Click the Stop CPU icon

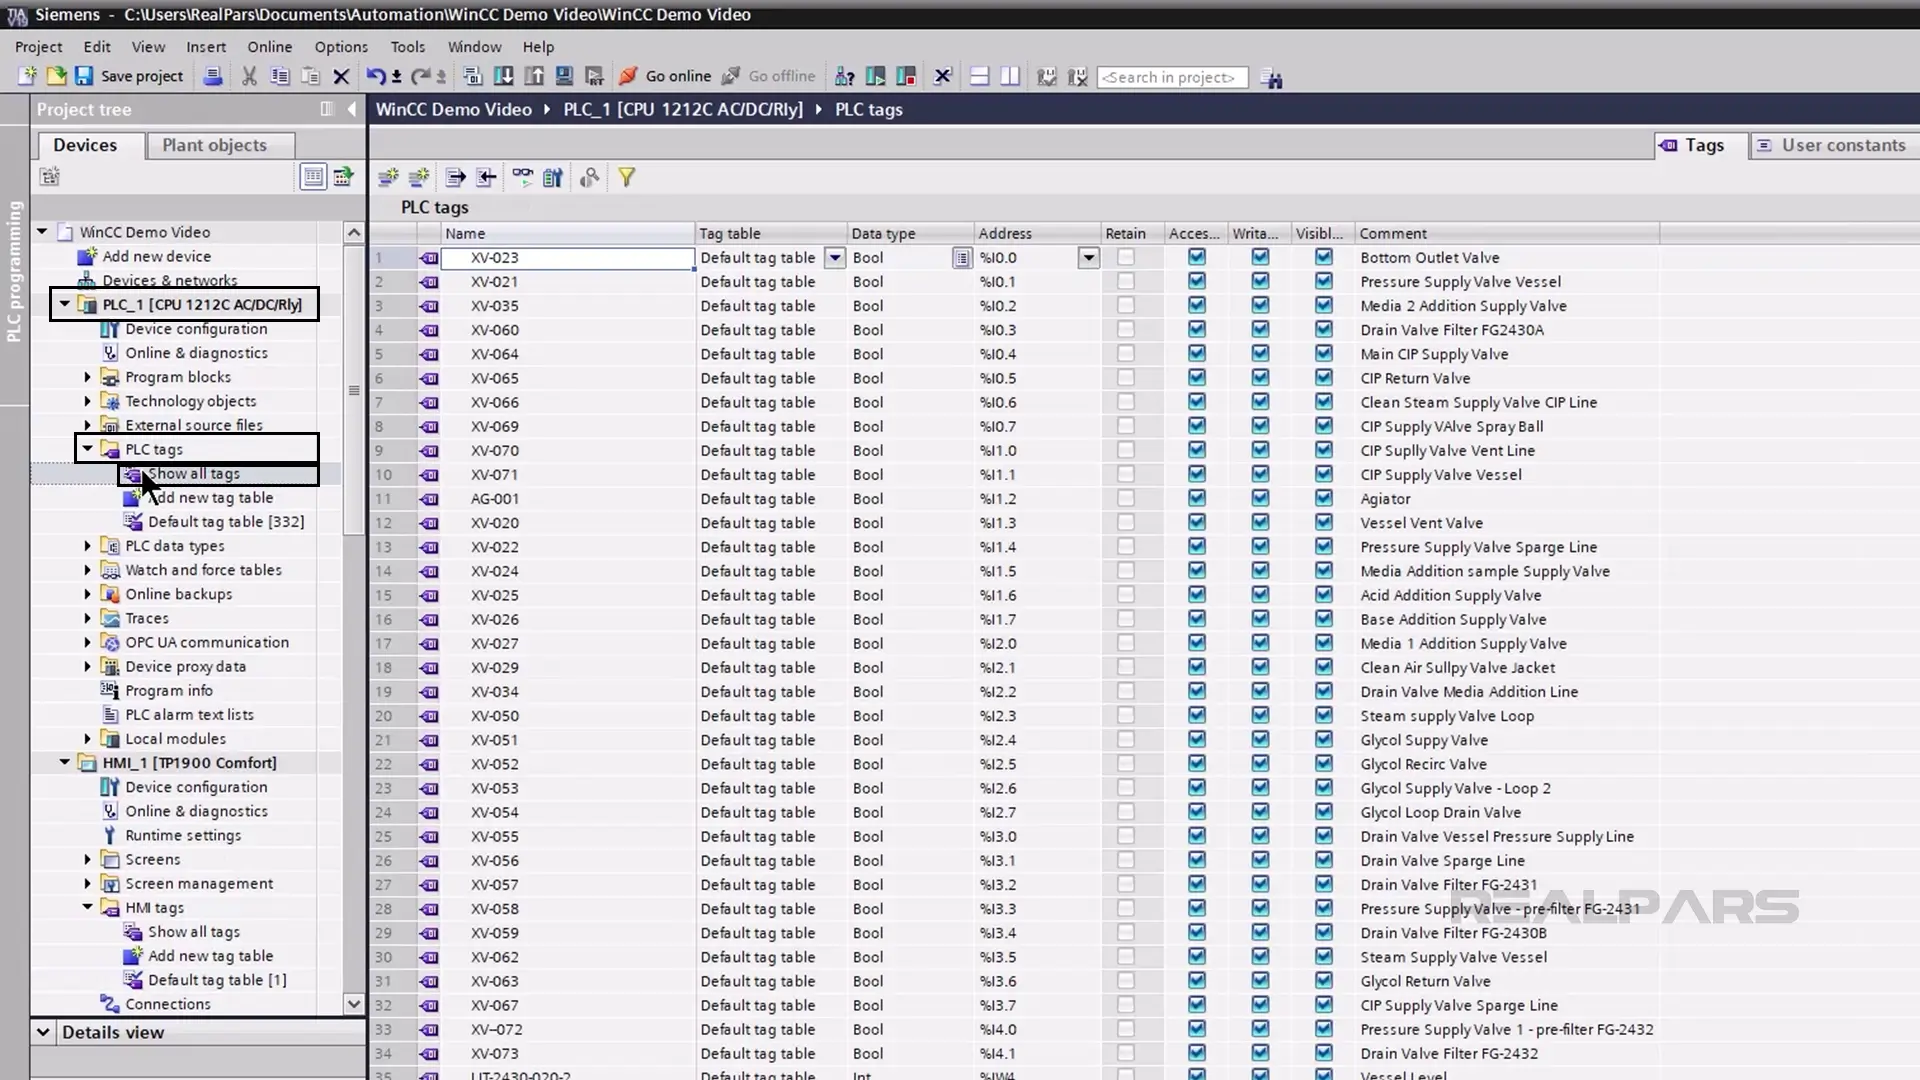tap(907, 76)
